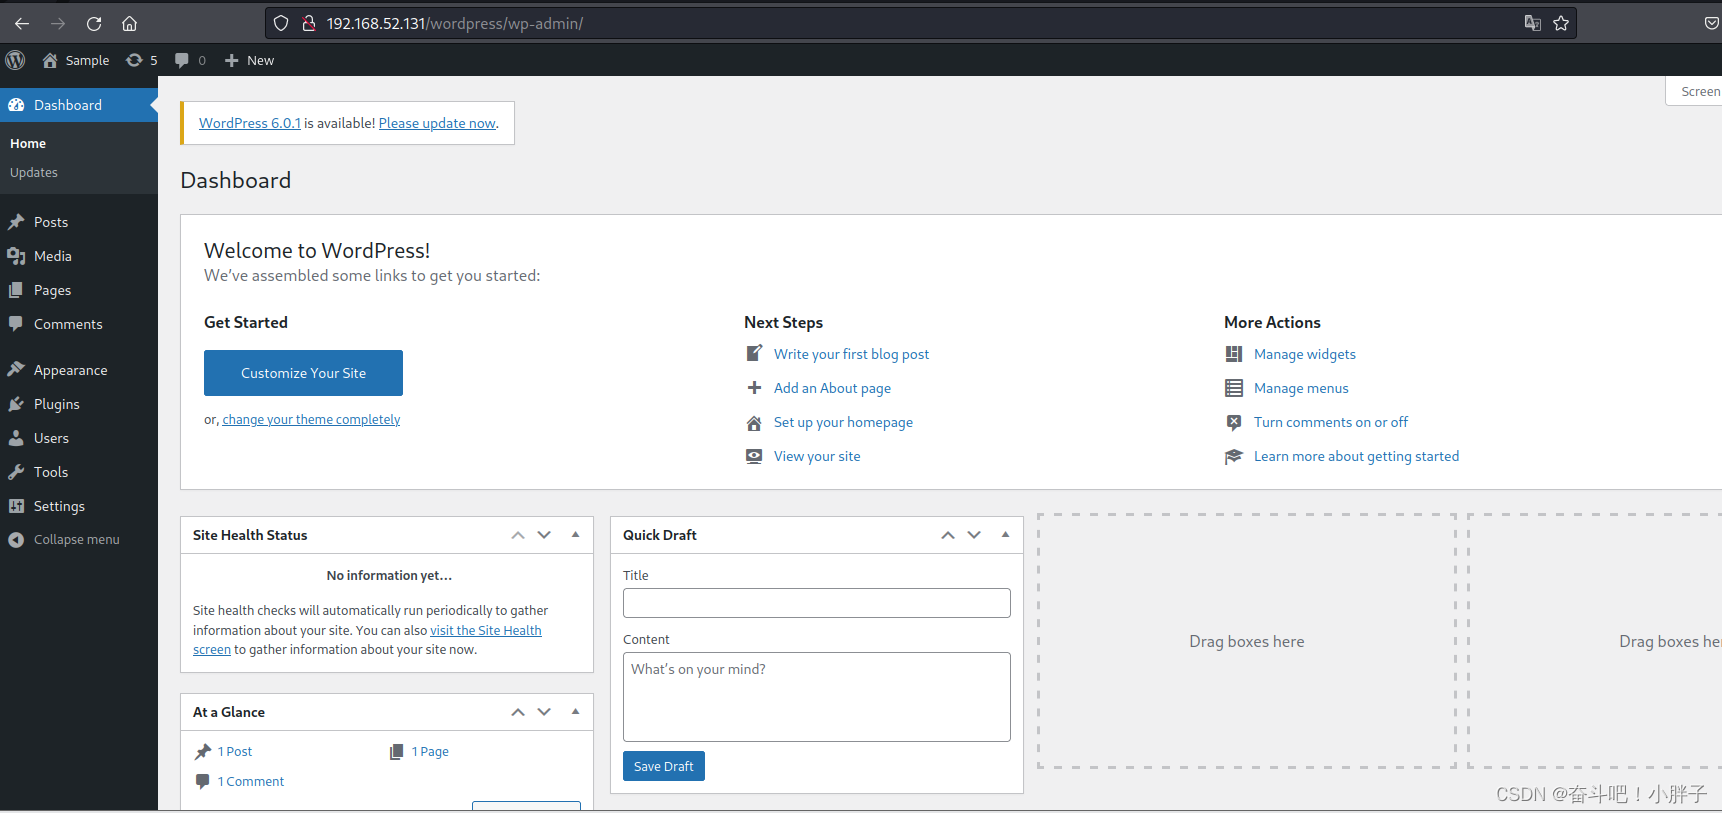Image resolution: width=1722 pixels, height=813 pixels.
Task: Click the translate page icon in address bar
Action: coord(1532,23)
